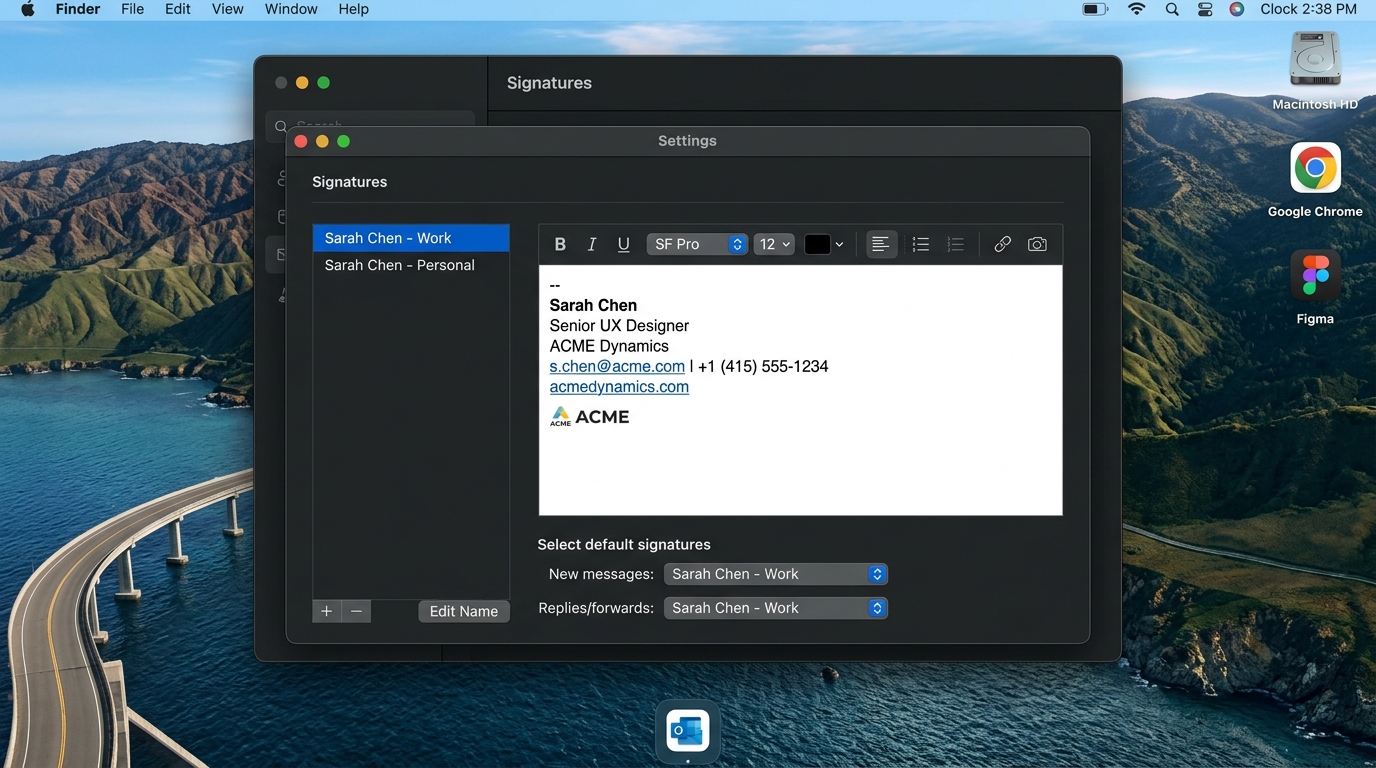This screenshot has width=1376, height=768.
Task: Open the Replies/forwards default signature dropdown
Action: coord(776,608)
